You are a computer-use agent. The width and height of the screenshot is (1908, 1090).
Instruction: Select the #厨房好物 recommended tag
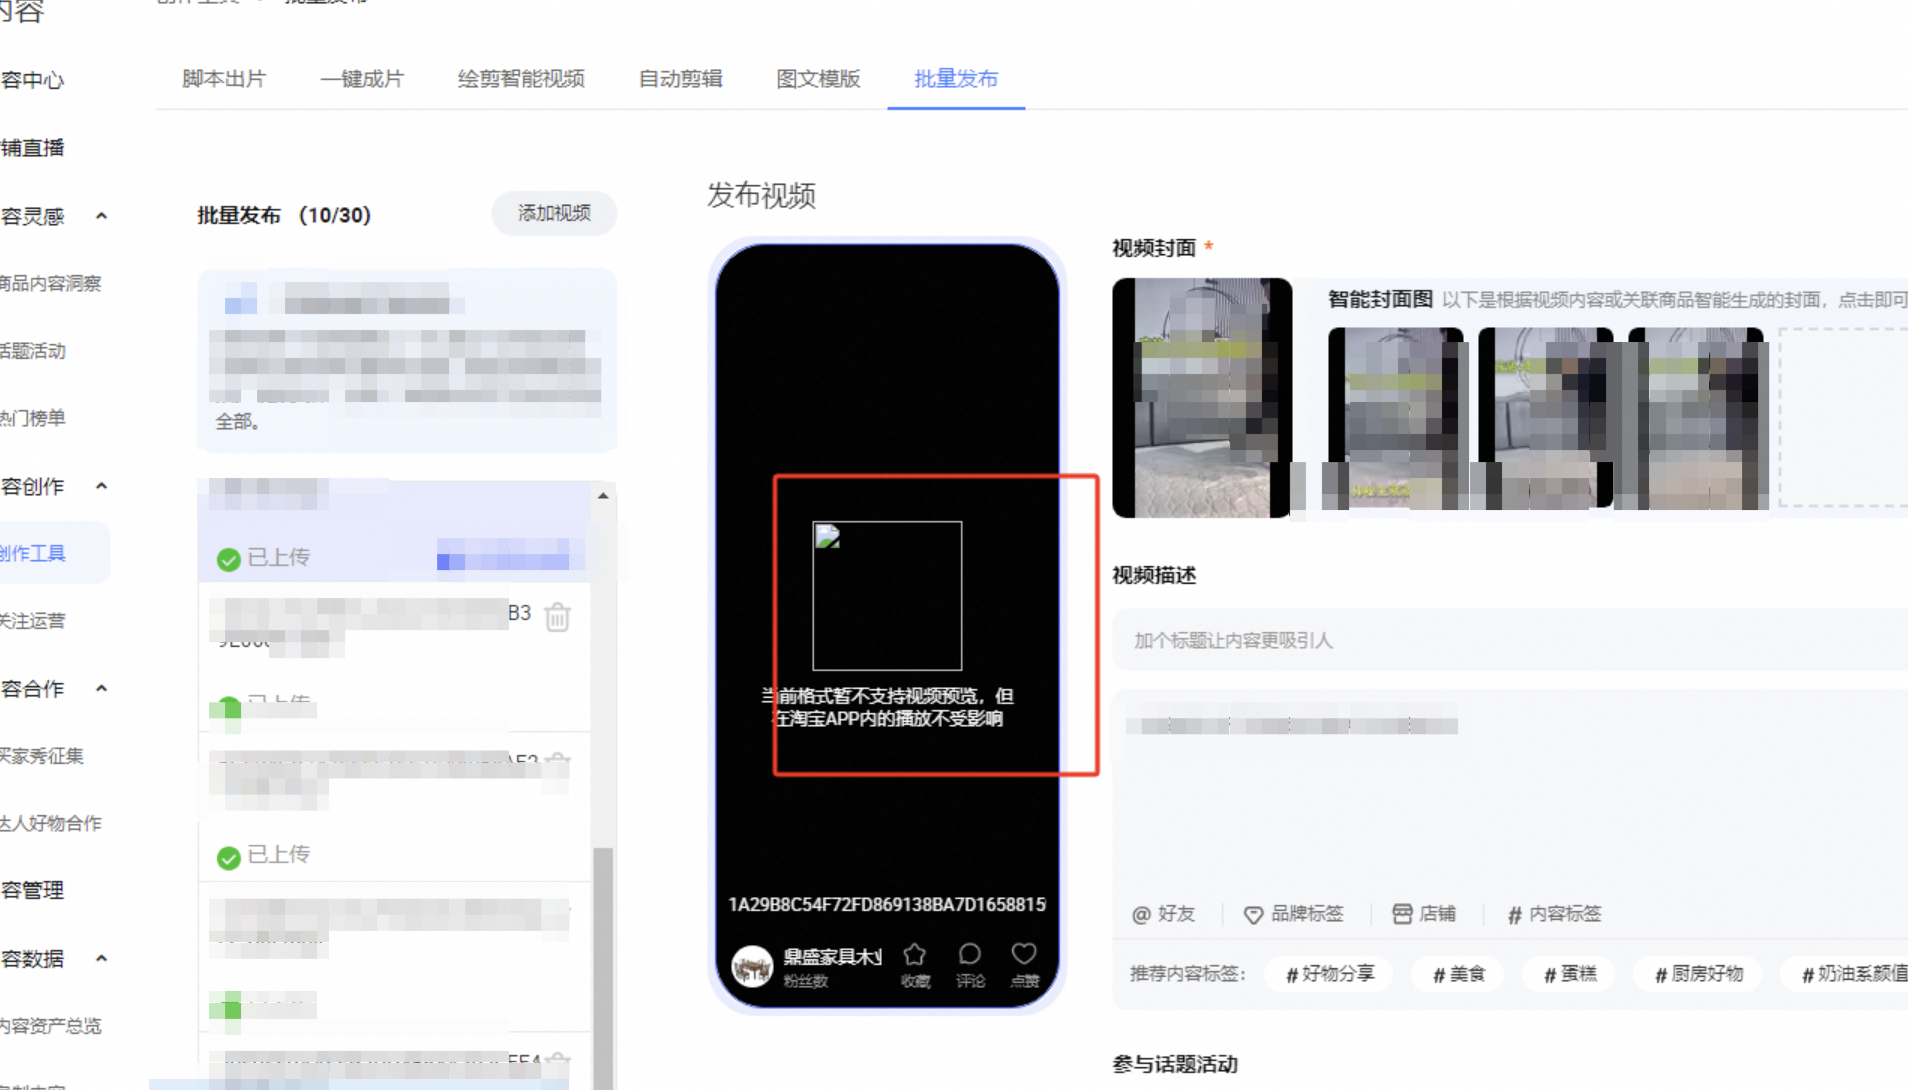click(1699, 974)
